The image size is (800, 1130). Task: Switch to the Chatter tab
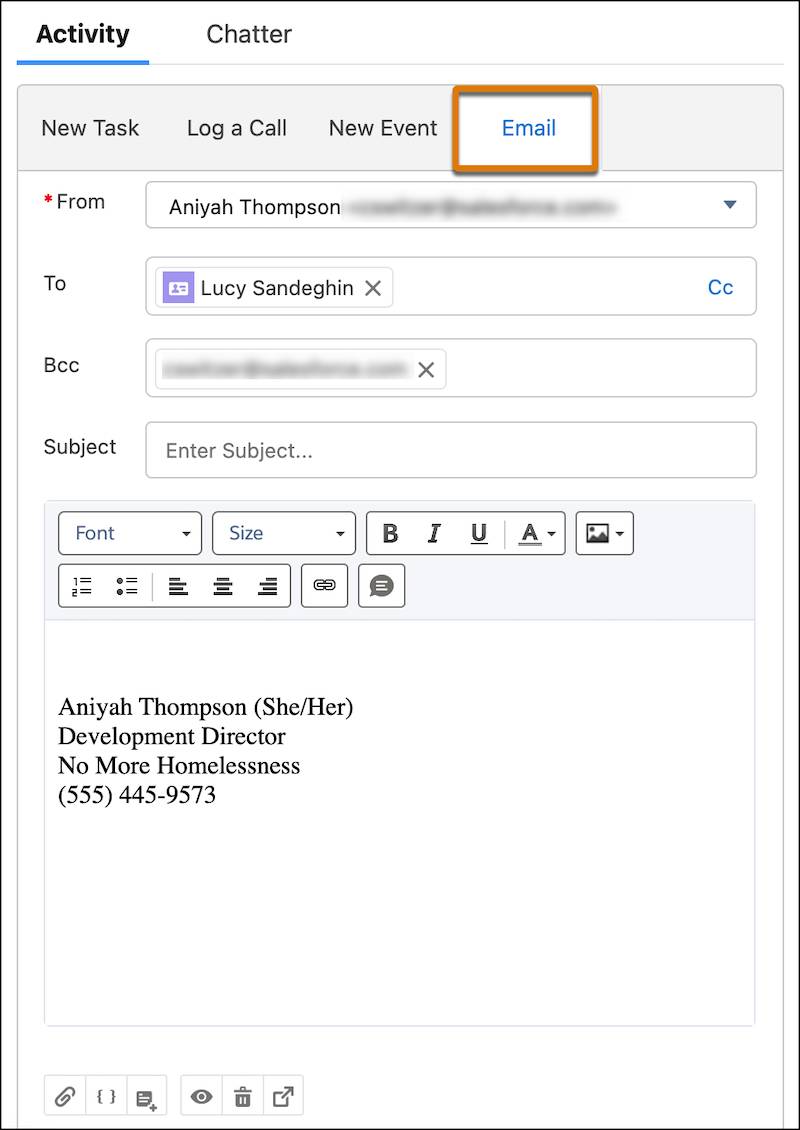click(x=248, y=34)
